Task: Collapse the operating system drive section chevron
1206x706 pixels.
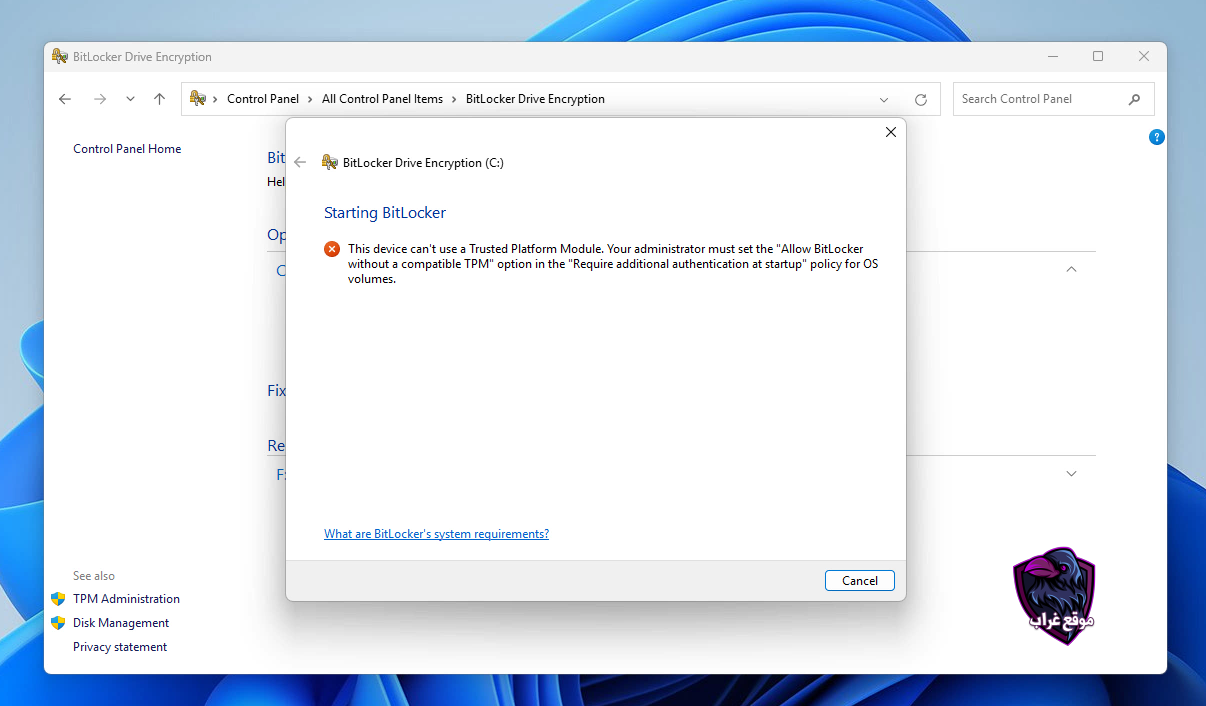Action: [1071, 269]
